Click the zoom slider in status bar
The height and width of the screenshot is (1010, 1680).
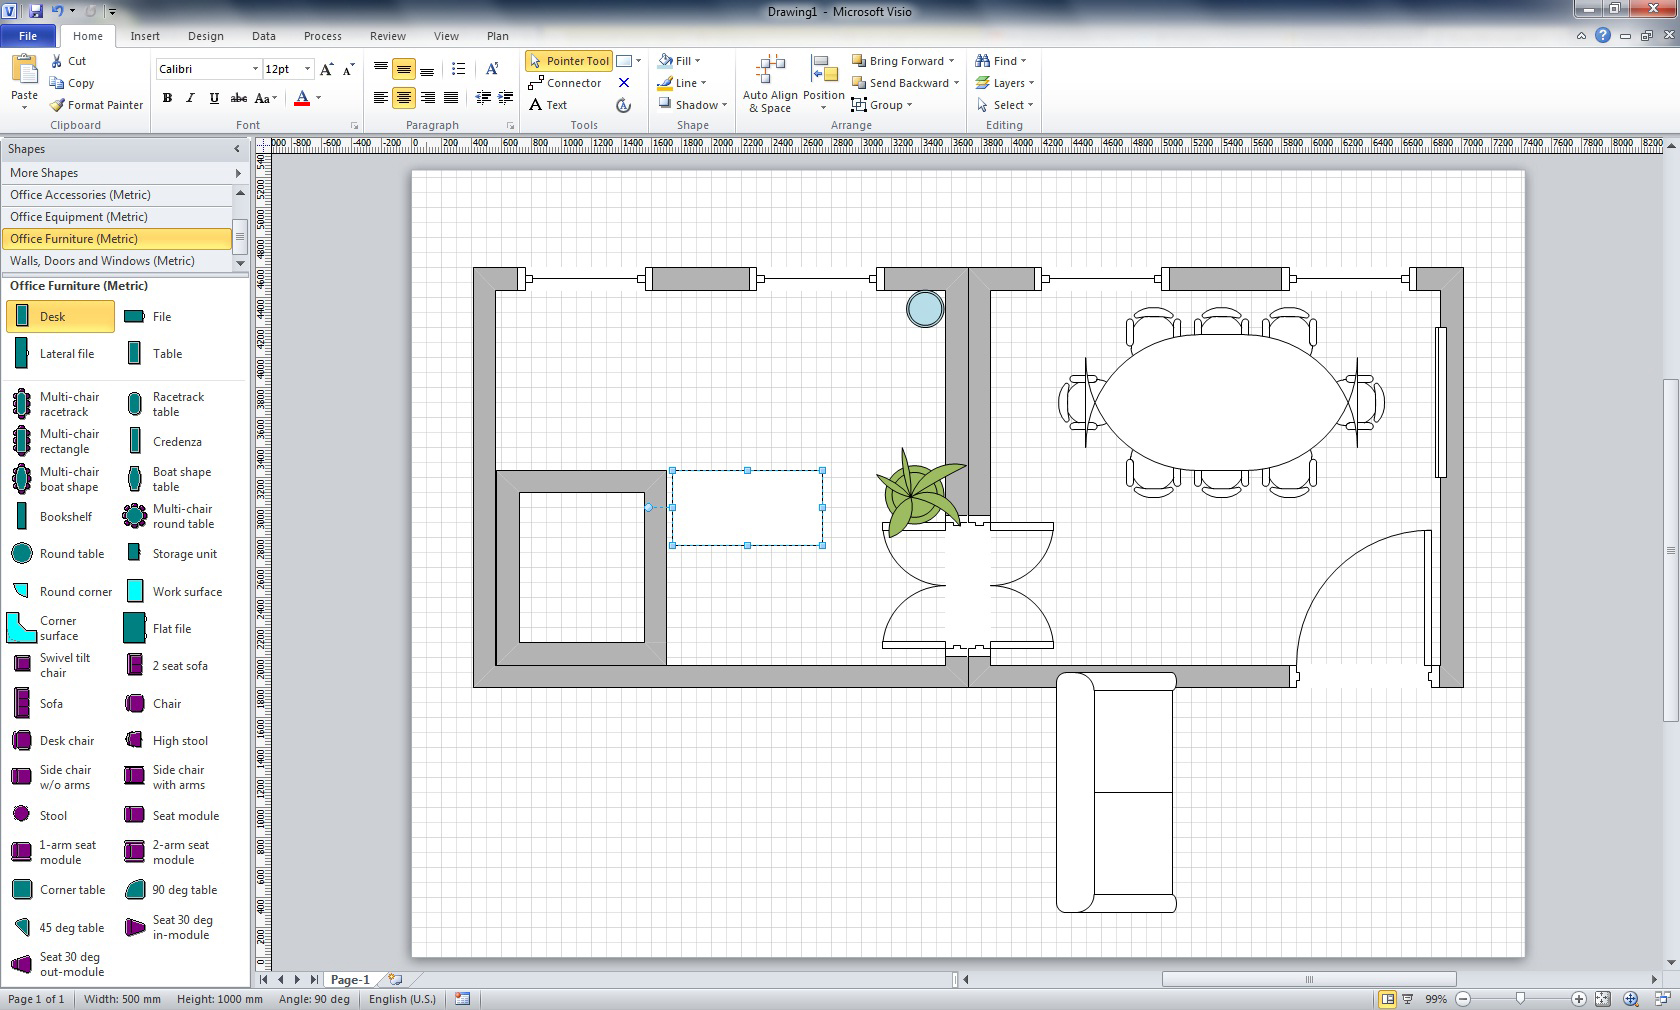1520,999
